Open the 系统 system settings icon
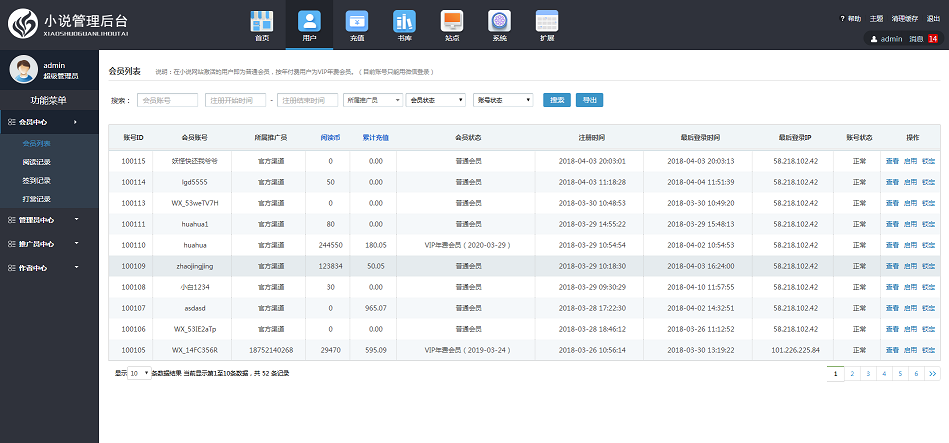This screenshot has width=949, height=443. [499, 23]
